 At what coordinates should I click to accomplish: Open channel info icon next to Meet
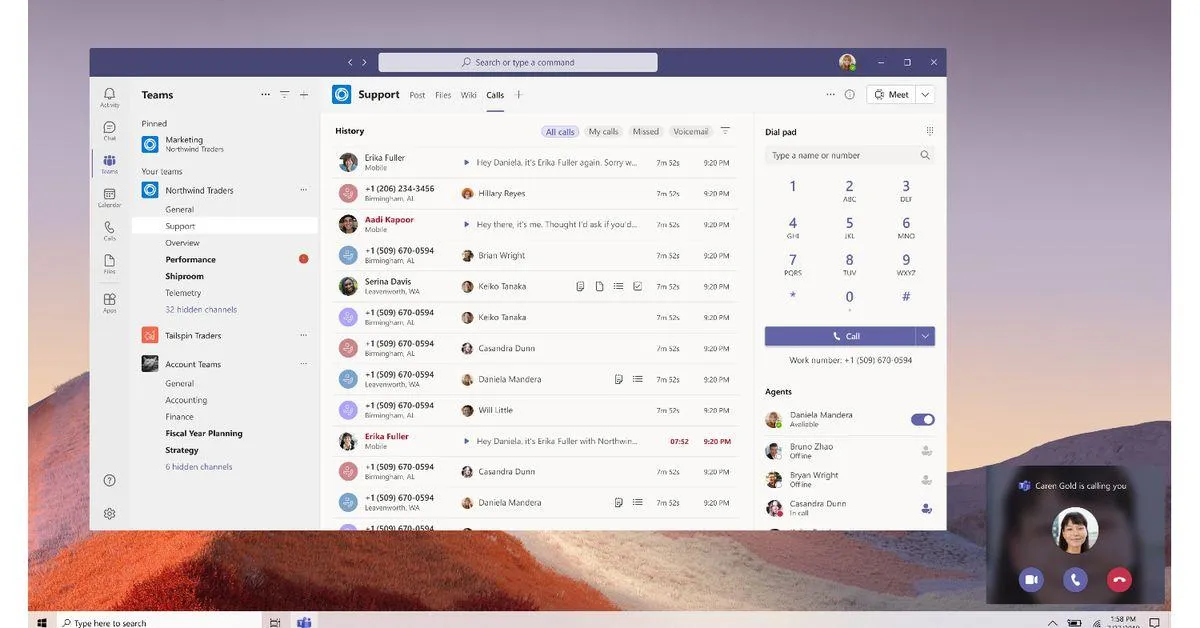click(x=849, y=95)
